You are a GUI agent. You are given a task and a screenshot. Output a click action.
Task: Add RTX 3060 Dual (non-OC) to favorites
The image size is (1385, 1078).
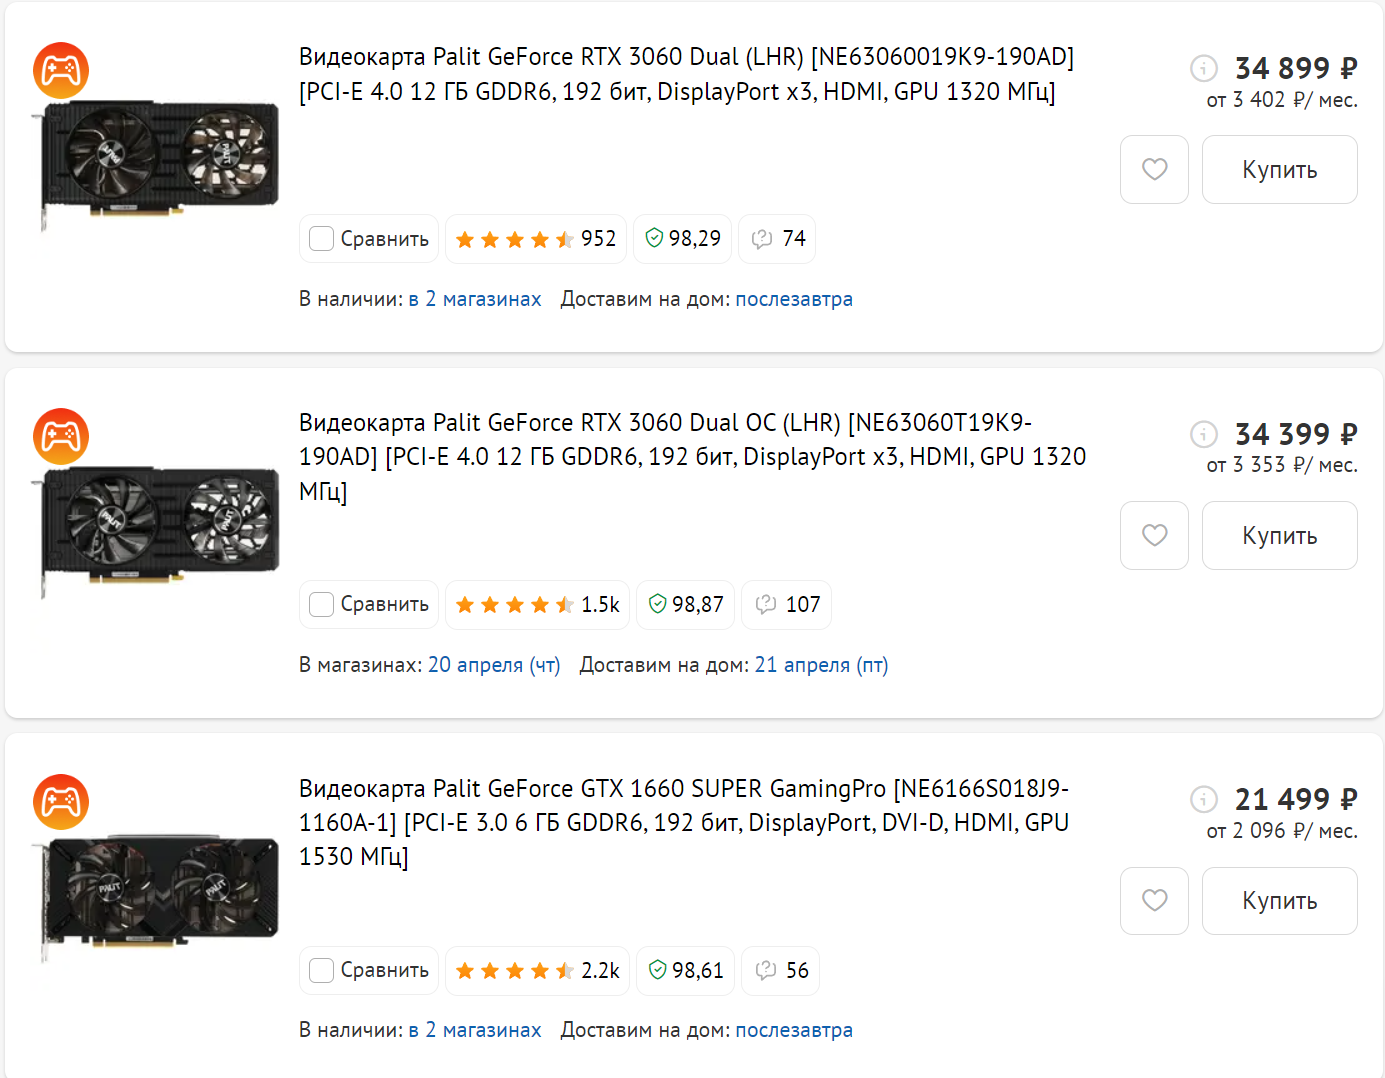coord(1154,169)
